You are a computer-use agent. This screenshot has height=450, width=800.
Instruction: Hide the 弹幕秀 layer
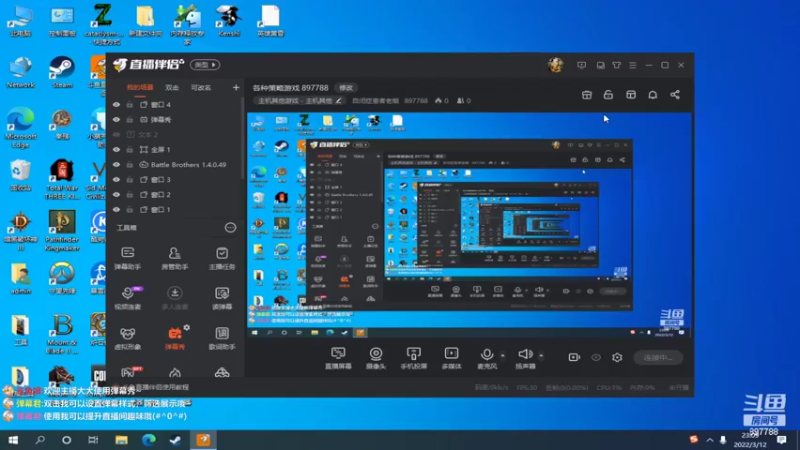point(116,119)
